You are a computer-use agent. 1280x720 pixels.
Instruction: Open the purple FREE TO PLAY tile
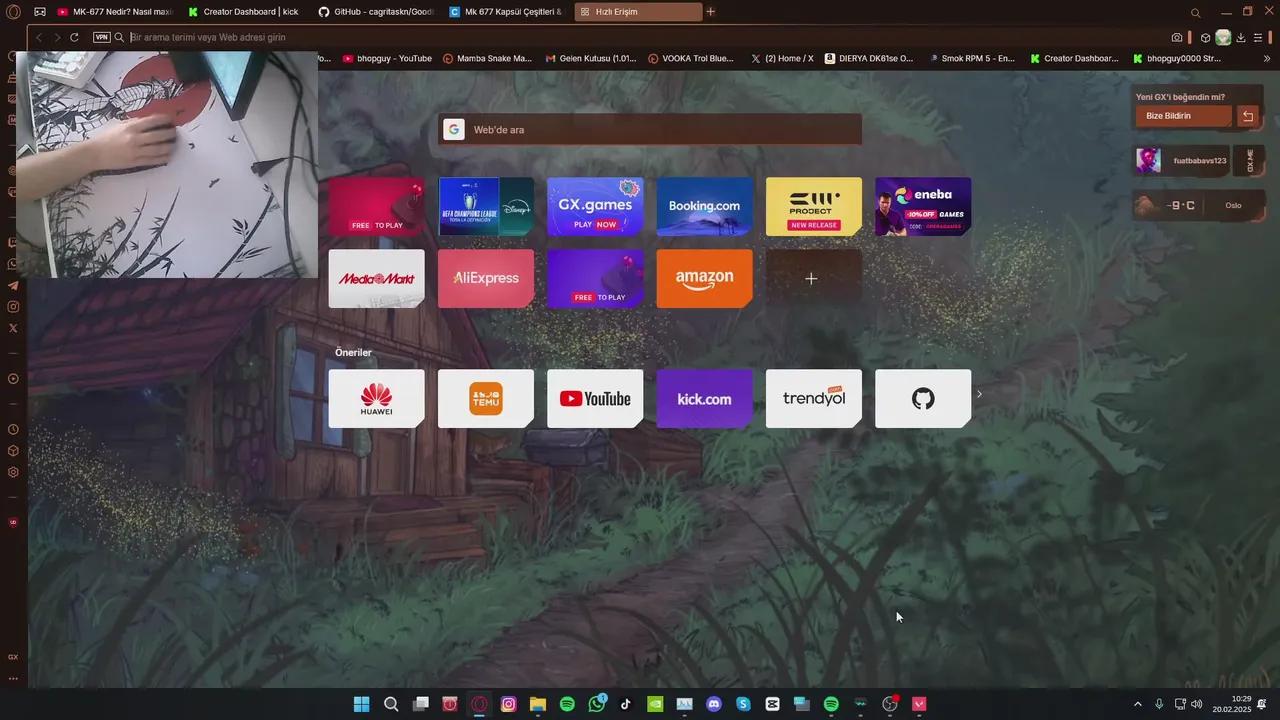(x=595, y=278)
